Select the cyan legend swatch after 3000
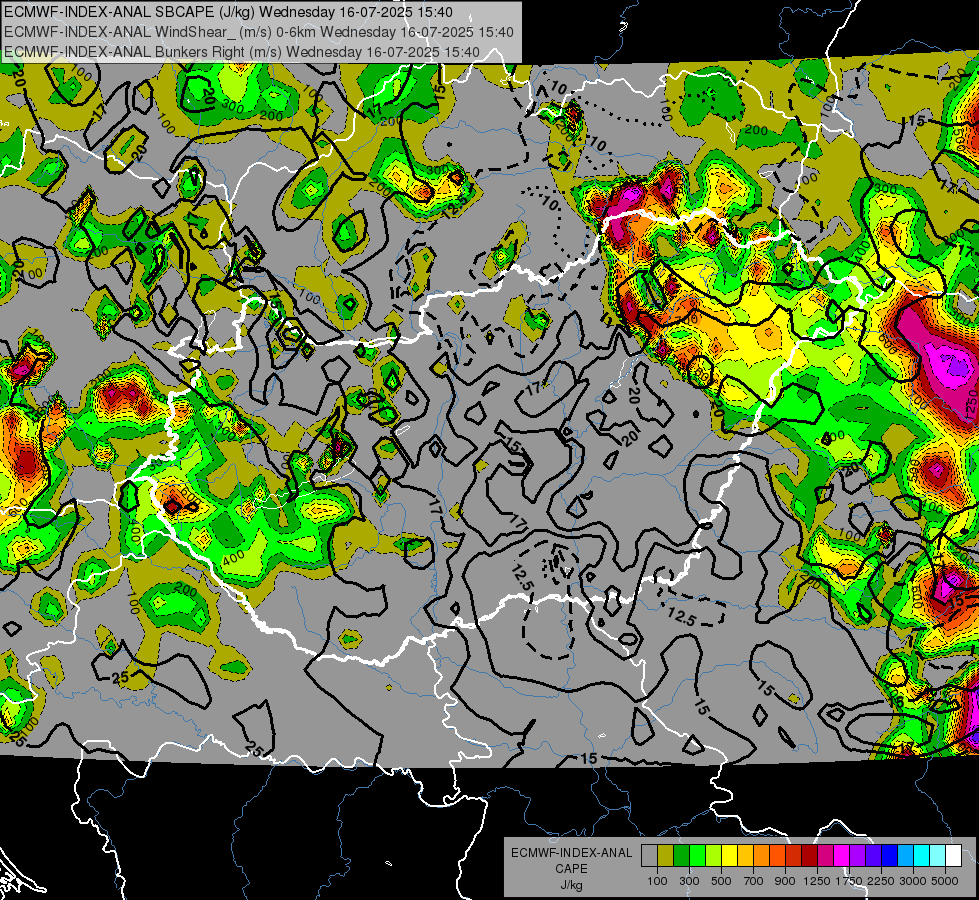This screenshot has height=900, width=979. [x=921, y=856]
